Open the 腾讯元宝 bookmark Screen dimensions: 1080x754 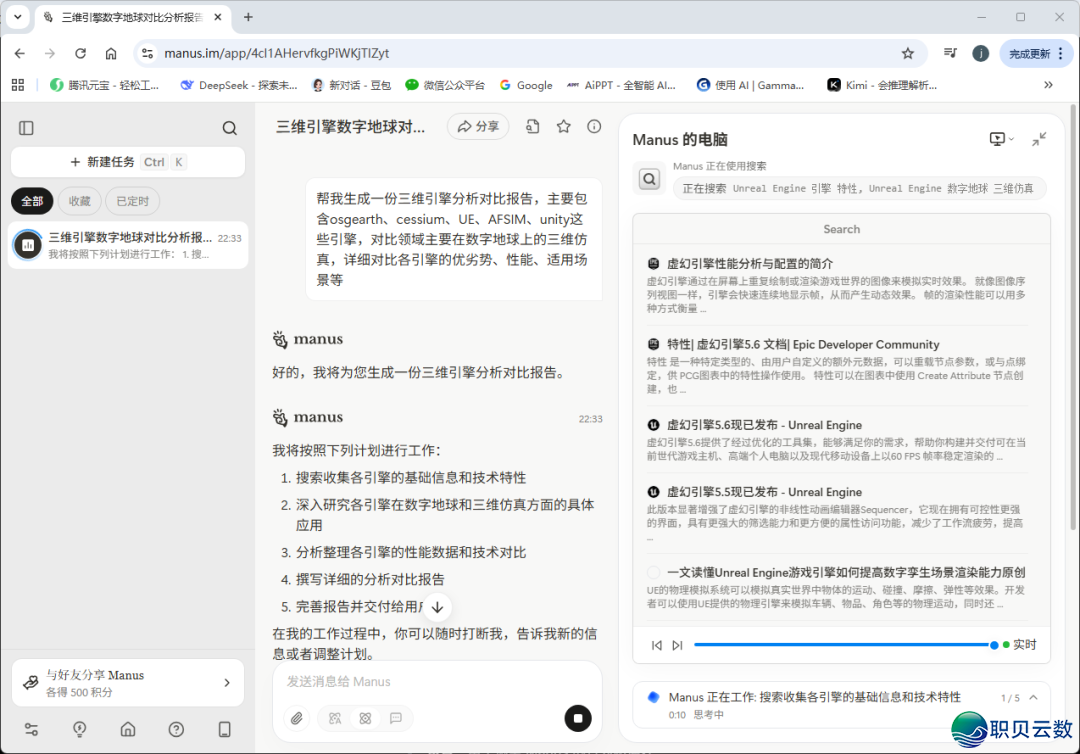(x=104, y=85)
